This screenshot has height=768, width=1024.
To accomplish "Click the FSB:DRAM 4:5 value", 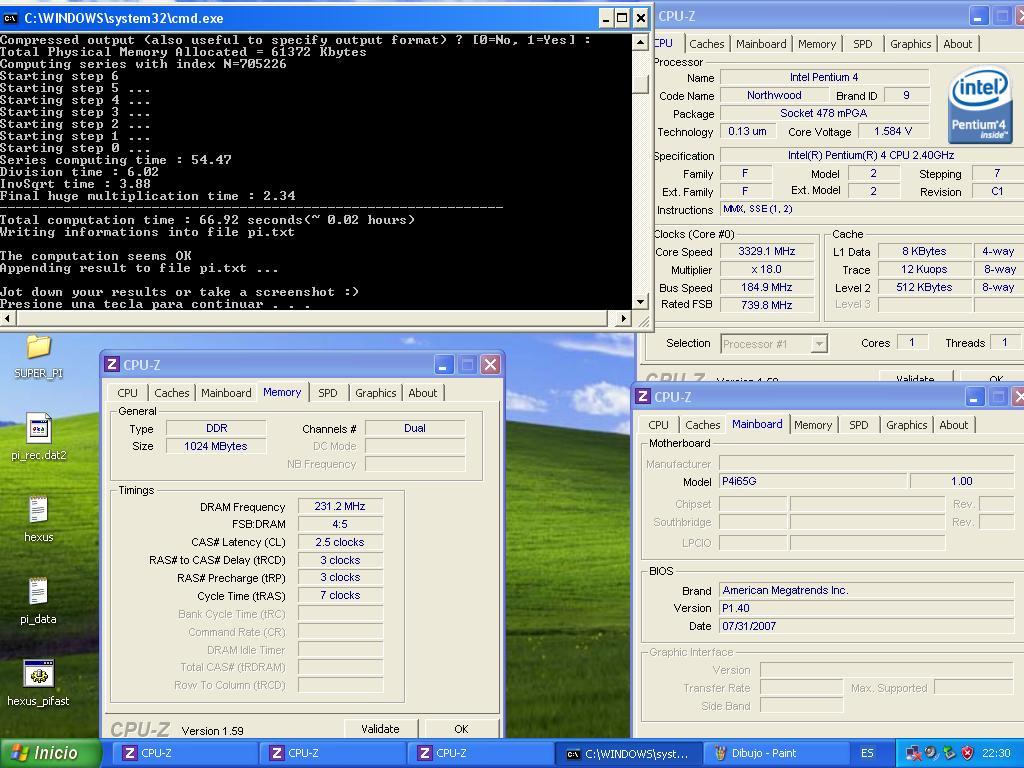I will 340,524.
